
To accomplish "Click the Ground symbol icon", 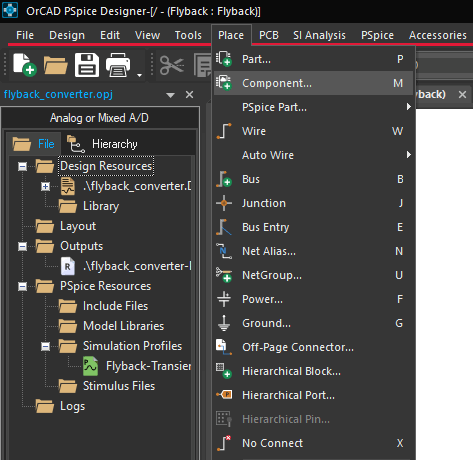I will [x=224, y=323].
